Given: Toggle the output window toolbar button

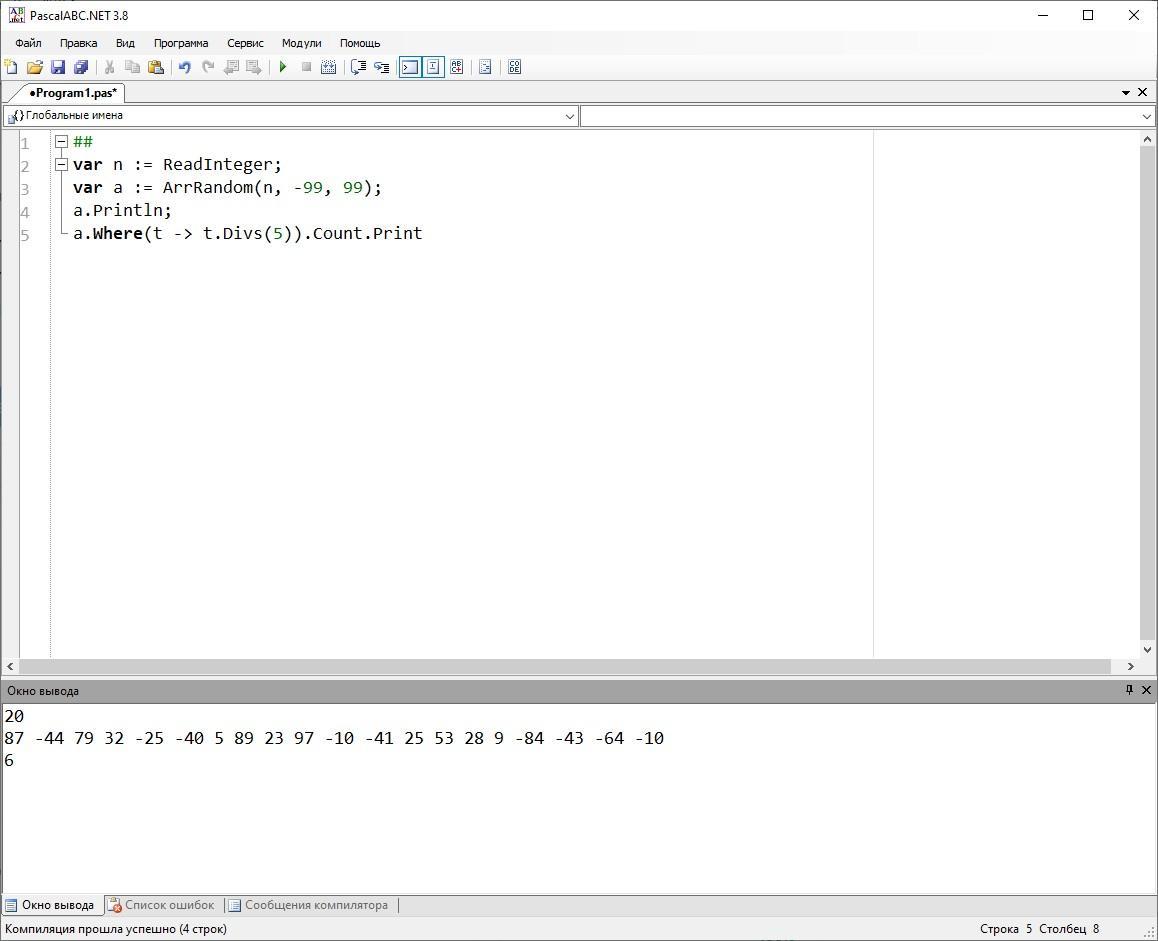Looking at the screenshot, I should pos(410,67).
